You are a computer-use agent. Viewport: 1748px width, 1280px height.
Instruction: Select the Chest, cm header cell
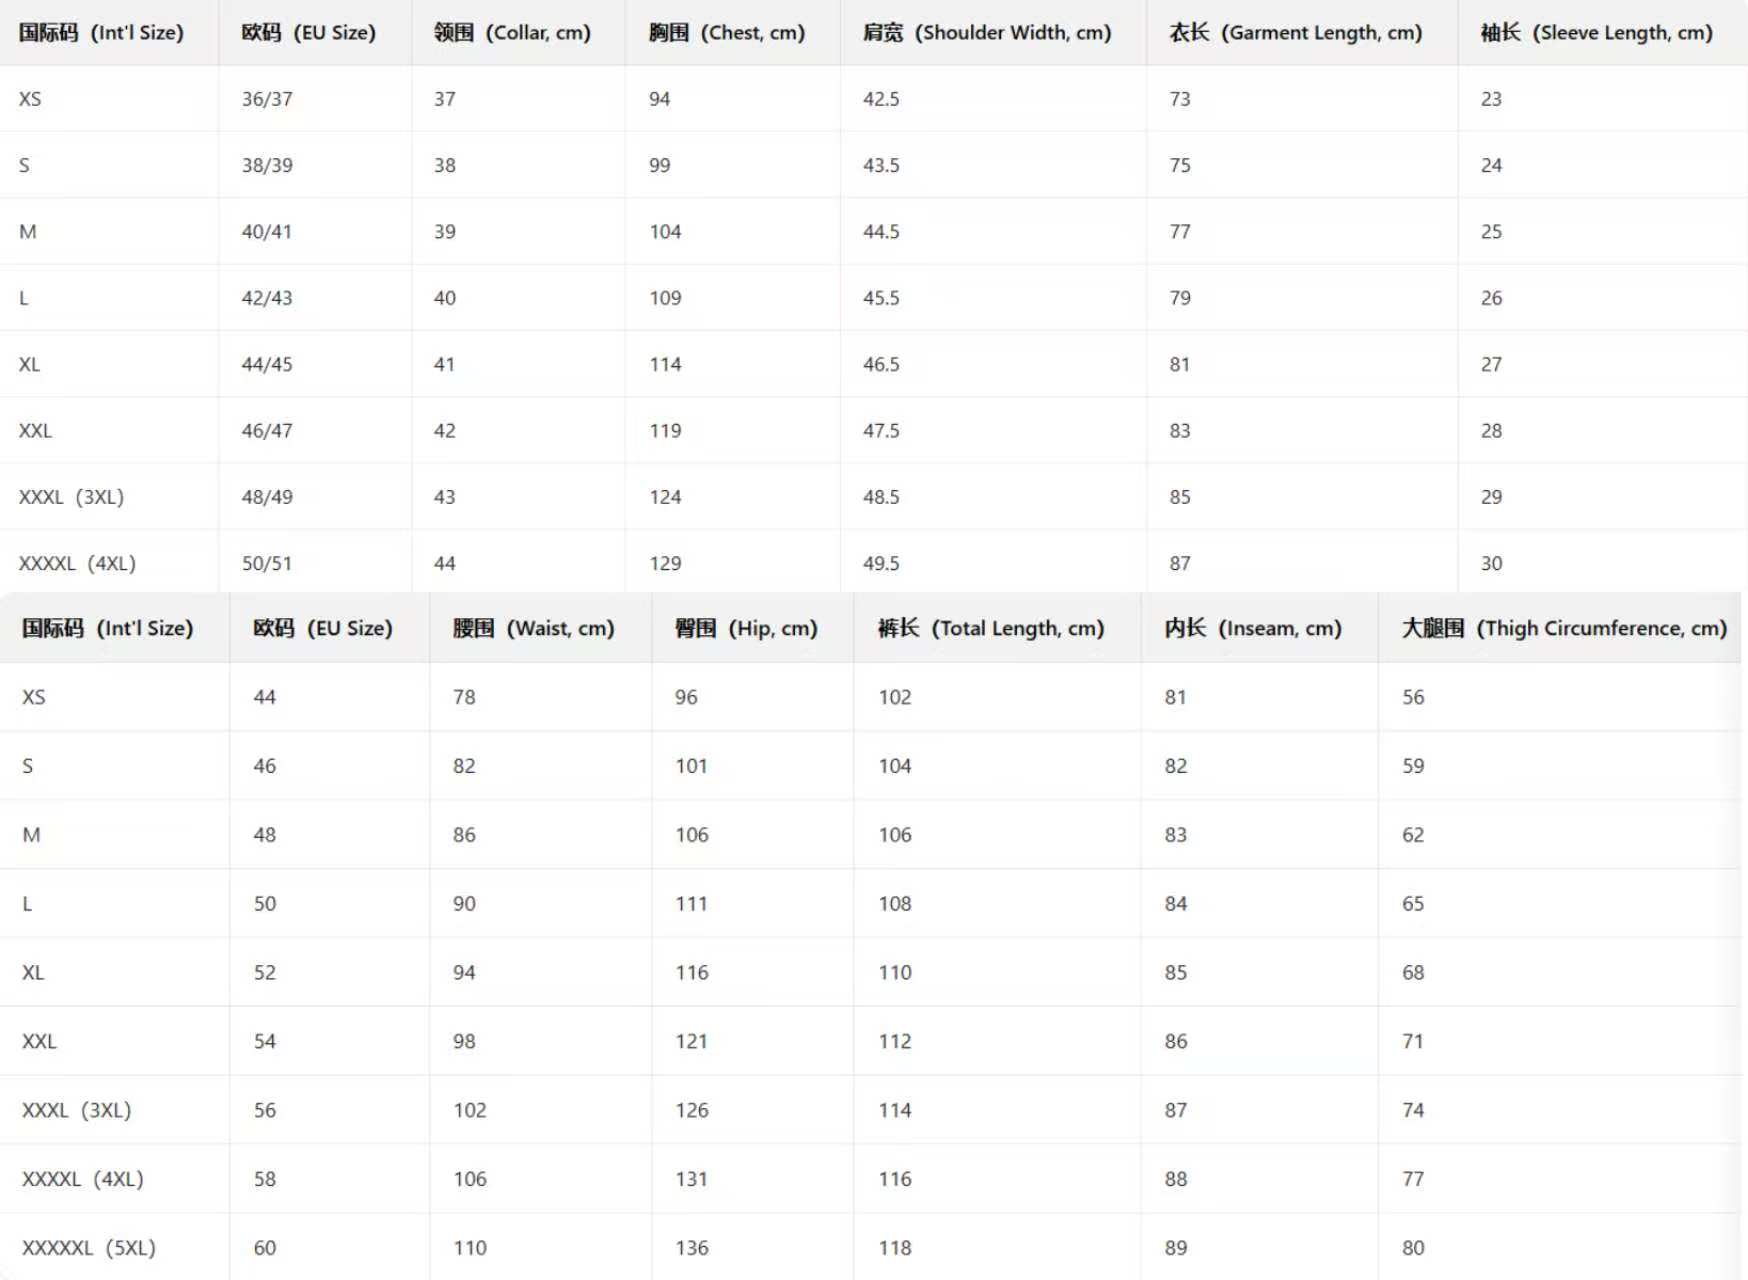click(727, 33)
